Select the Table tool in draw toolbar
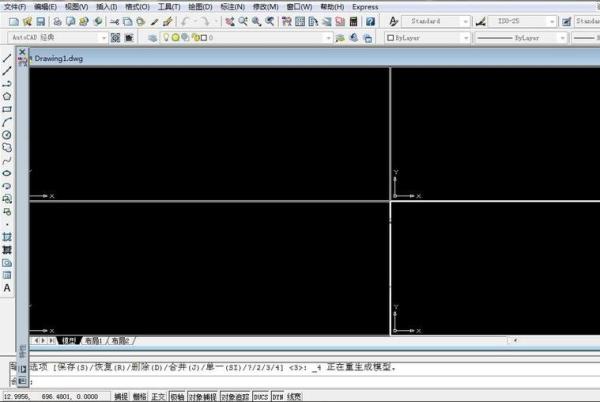This screenshot has height=402, width=600. coord(7,275)
